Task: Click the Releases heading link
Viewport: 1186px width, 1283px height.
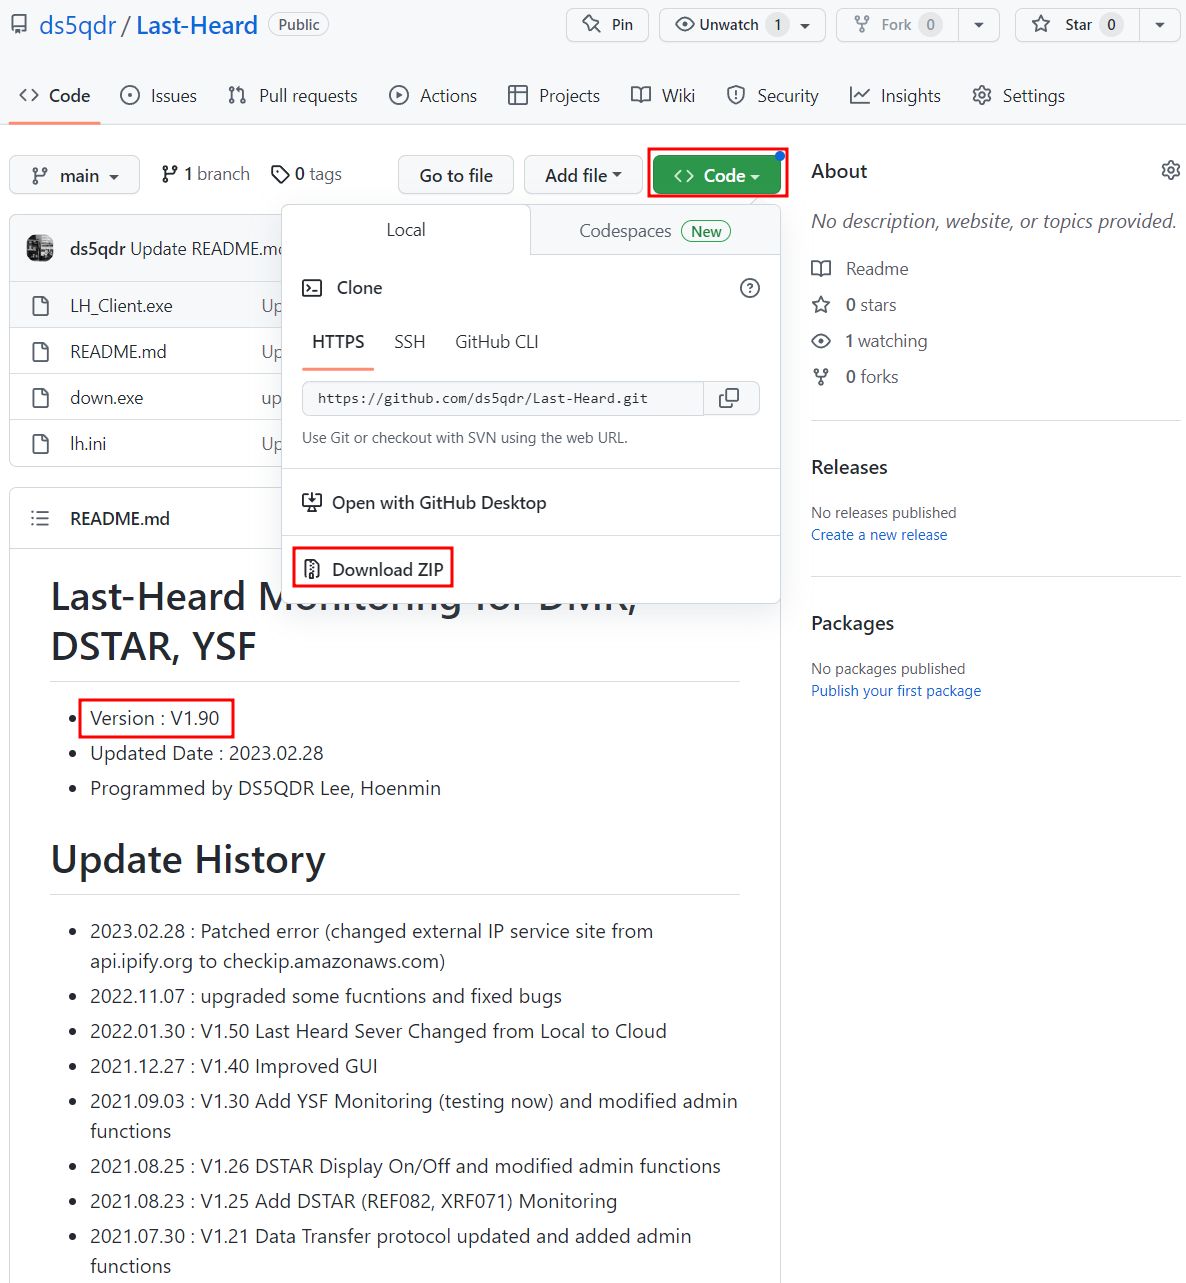Action: 849,467
